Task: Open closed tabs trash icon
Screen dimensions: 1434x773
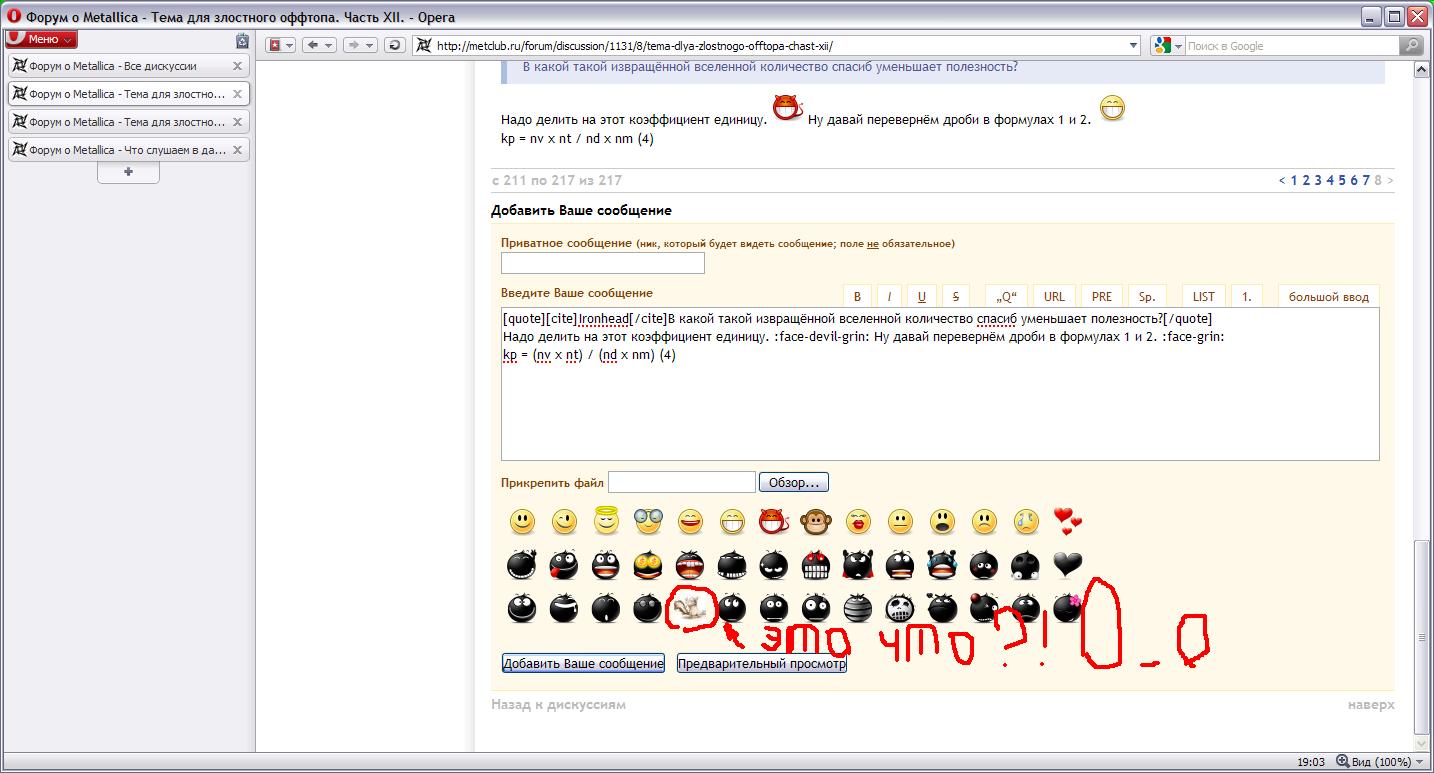Action: (242, 41)
